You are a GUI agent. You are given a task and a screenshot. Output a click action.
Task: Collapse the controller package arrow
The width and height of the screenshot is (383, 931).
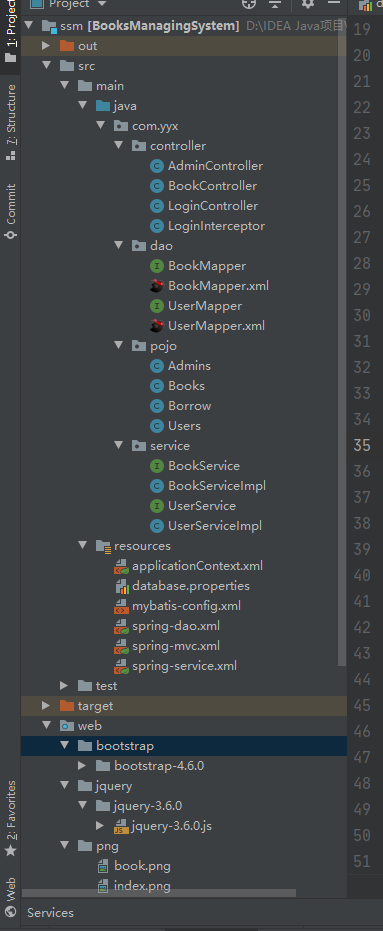click(118, 145)
